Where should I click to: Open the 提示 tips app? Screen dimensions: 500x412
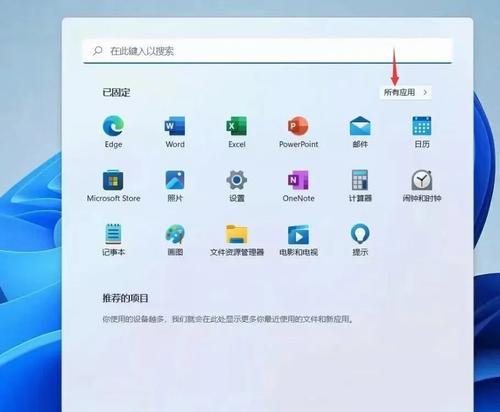tap(360, 239)
